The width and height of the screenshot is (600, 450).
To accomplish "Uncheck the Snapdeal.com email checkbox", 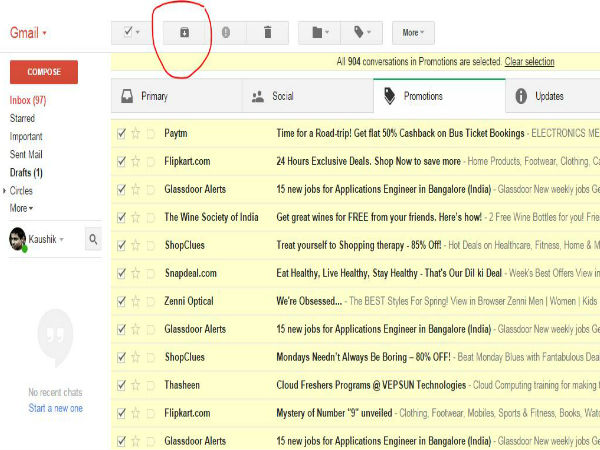I will [121, 273].
